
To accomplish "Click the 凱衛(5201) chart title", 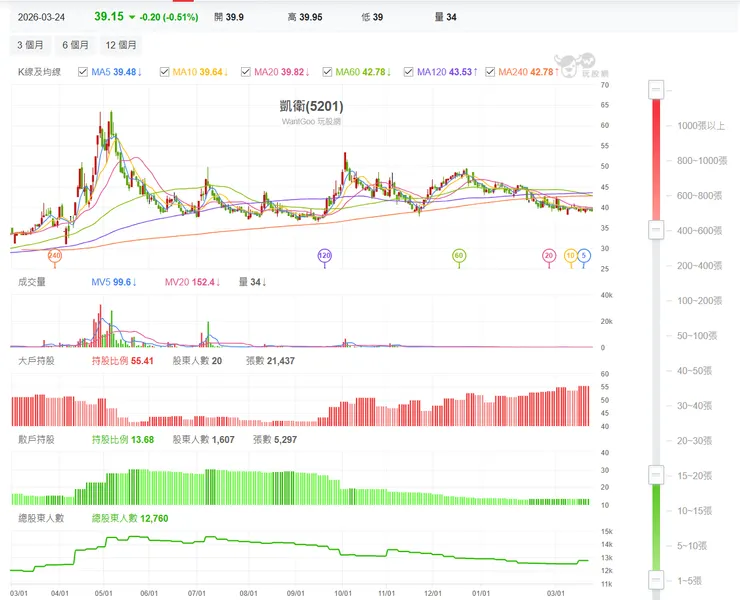I will coord(311,106).
